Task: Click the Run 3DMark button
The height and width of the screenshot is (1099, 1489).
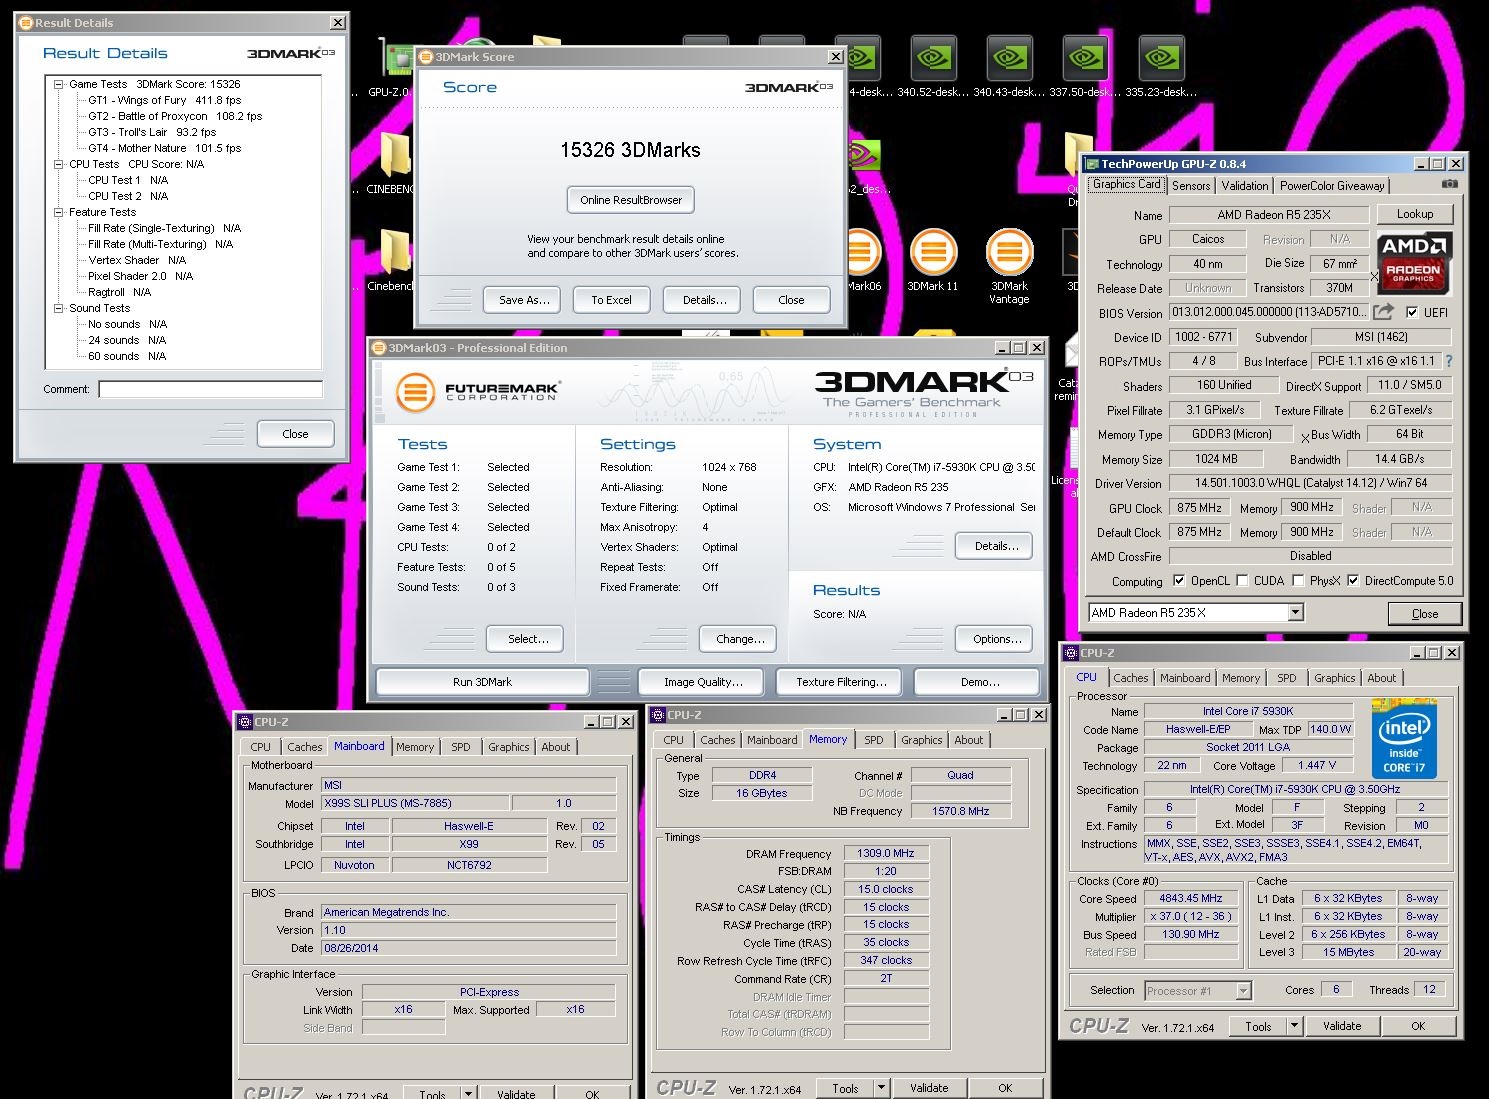Action: click(482, 682)
